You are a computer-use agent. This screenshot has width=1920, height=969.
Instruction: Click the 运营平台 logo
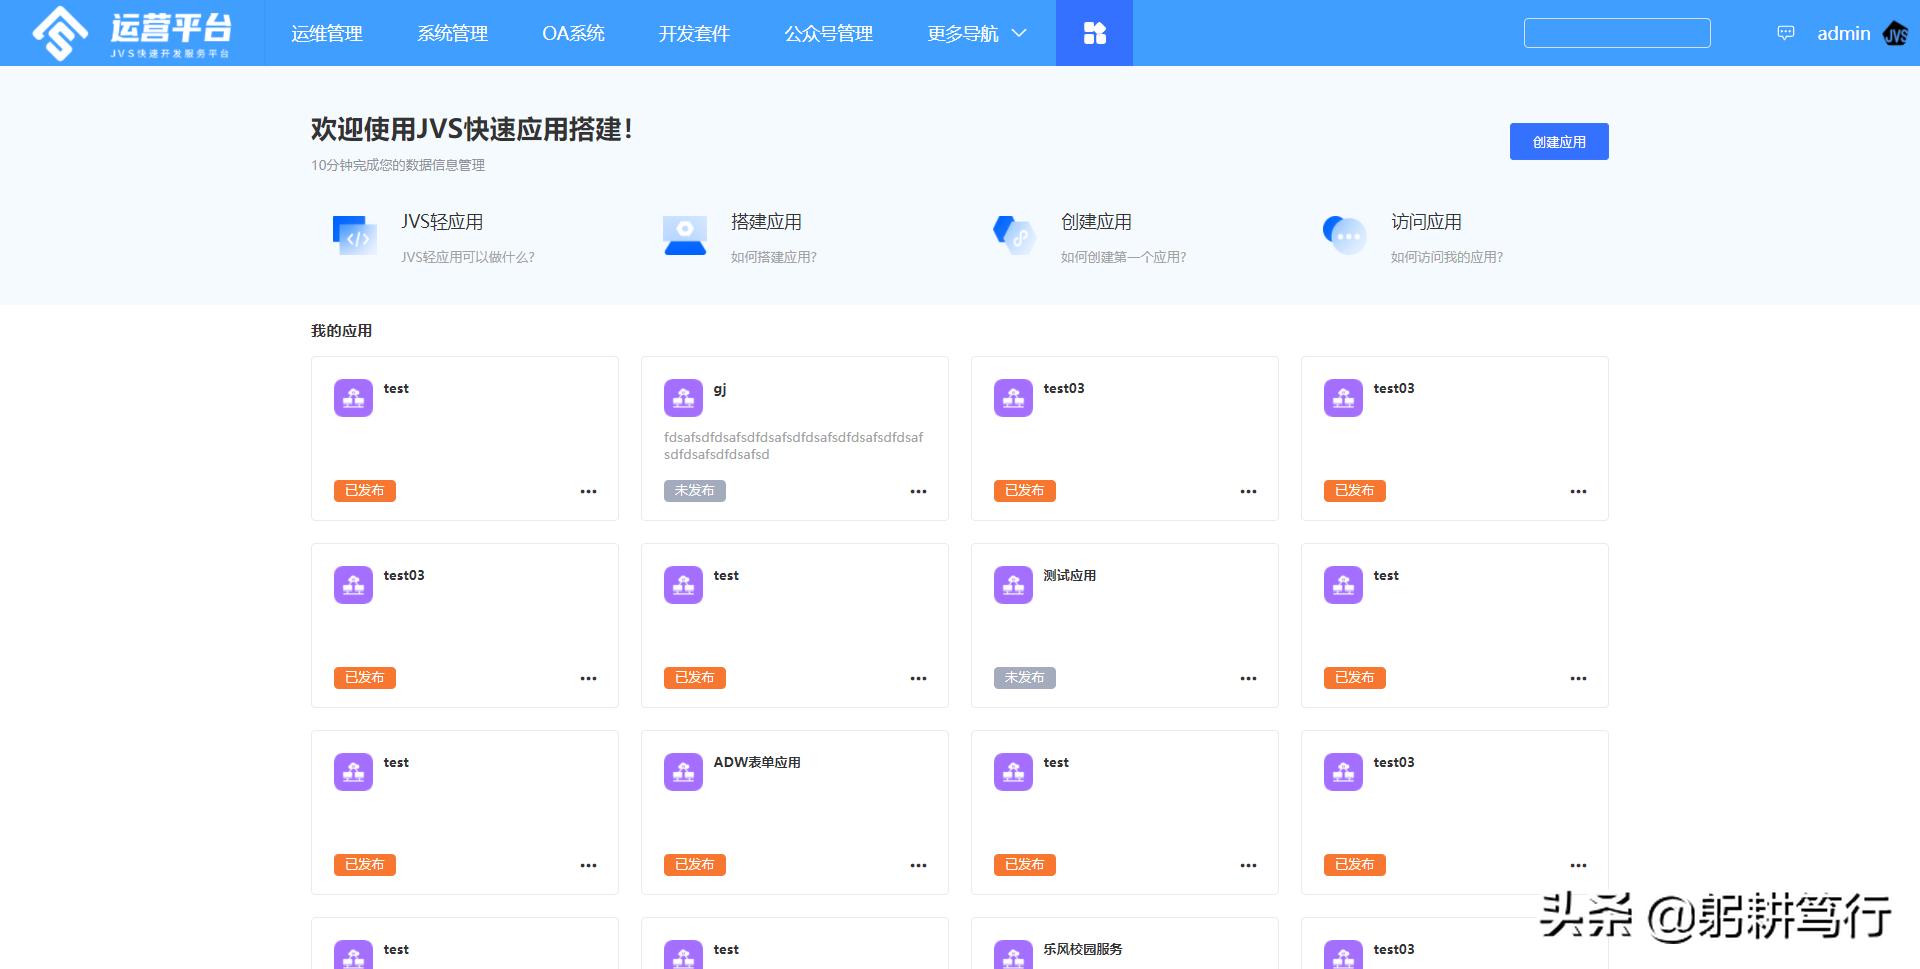click(131, 33)
